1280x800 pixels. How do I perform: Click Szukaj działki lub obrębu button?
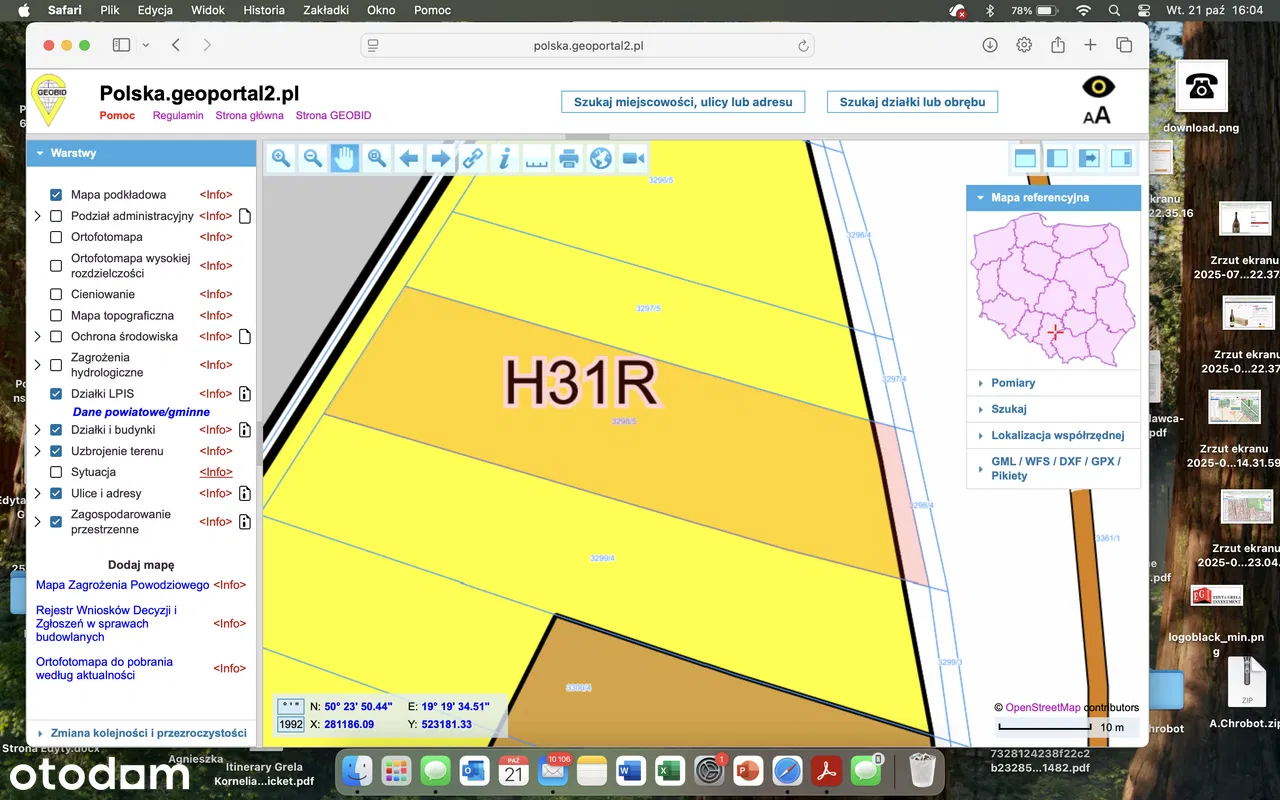click(912, 102)
